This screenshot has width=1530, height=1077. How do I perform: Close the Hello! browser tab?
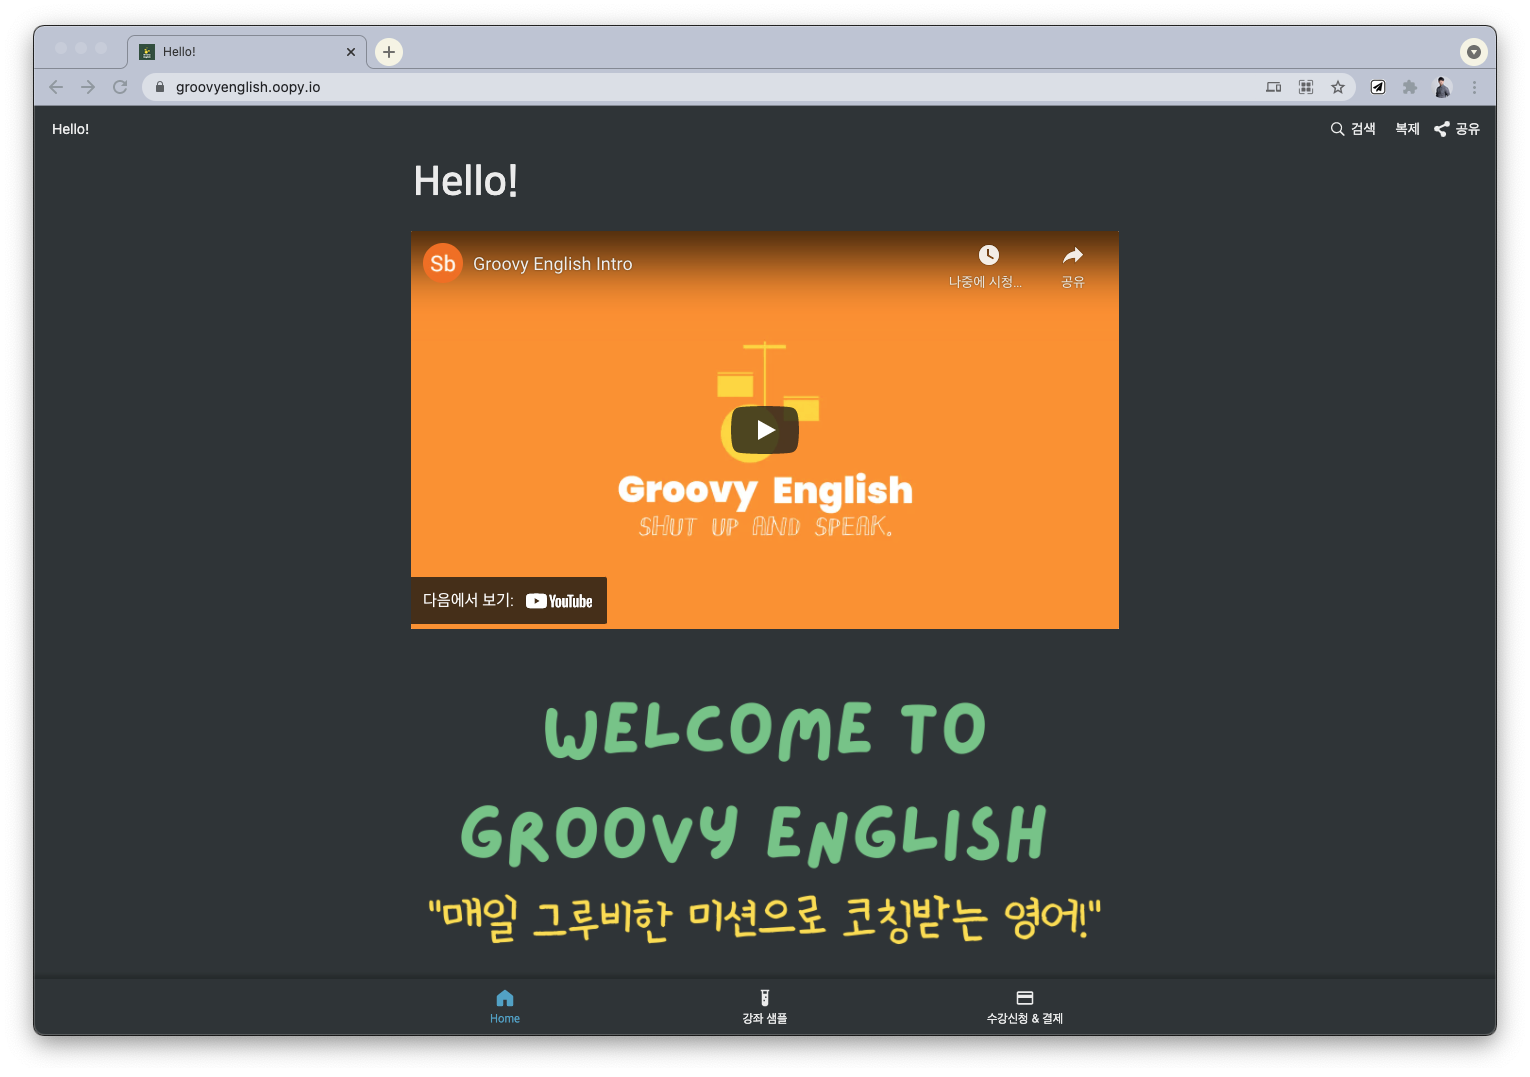tap(351, 52)
